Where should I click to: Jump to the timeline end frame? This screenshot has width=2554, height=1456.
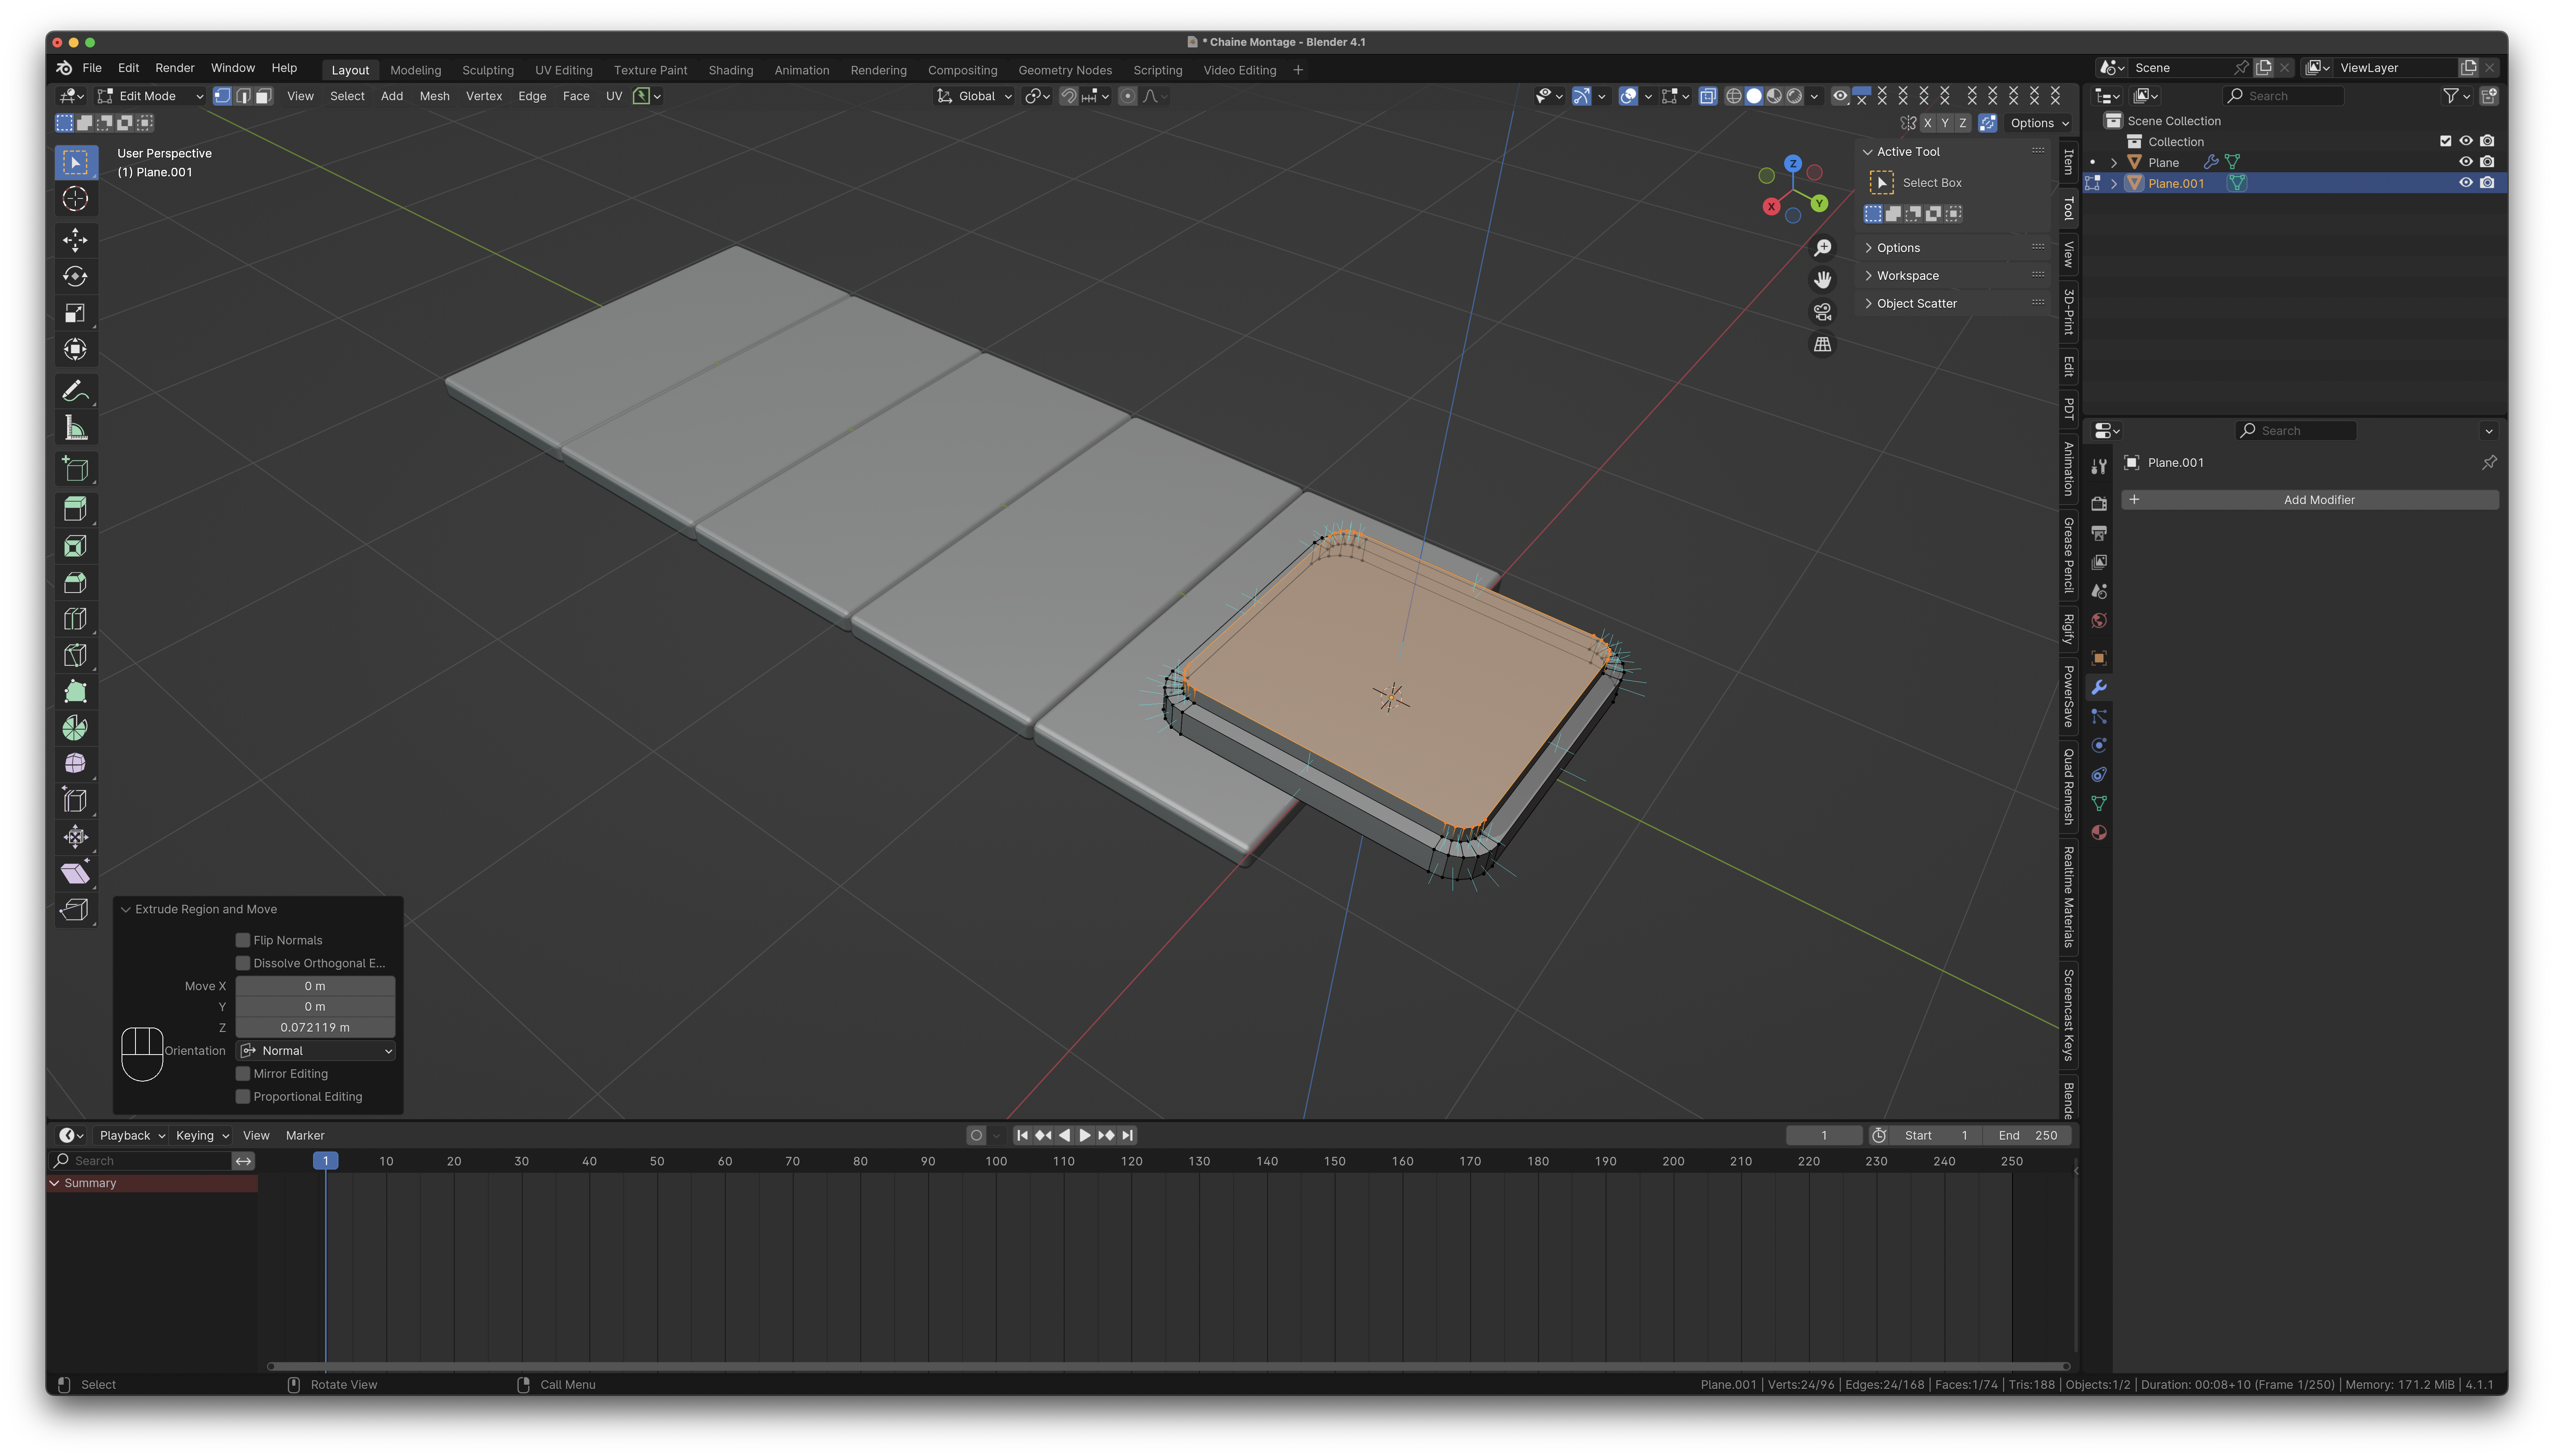coord(1127,1136)
